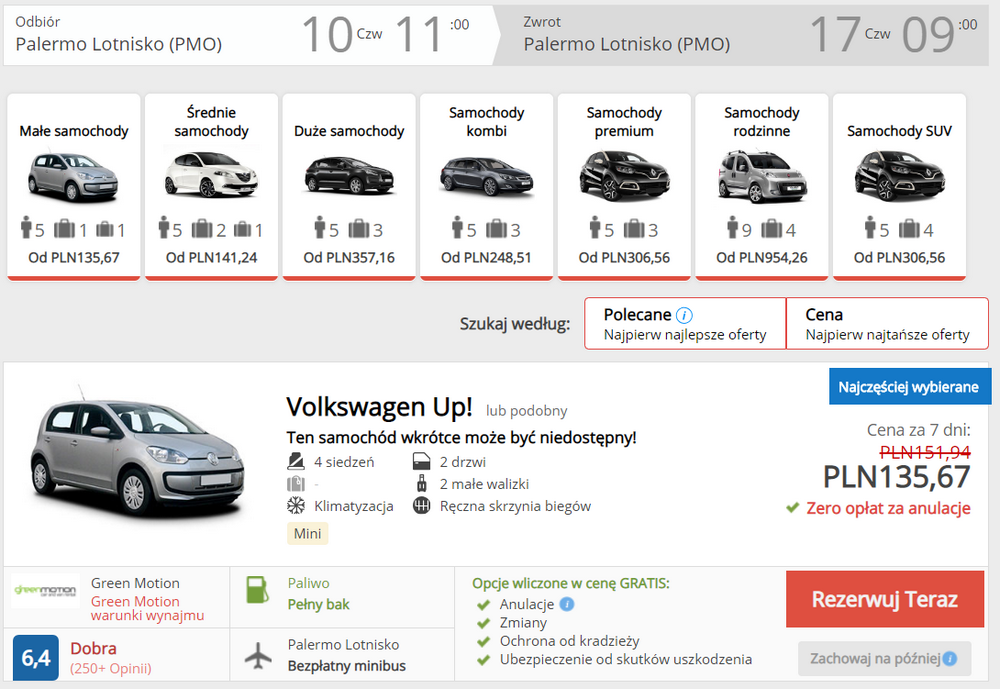
Task: Change the pickup date 10 Czw
Action: coord(342,34)
